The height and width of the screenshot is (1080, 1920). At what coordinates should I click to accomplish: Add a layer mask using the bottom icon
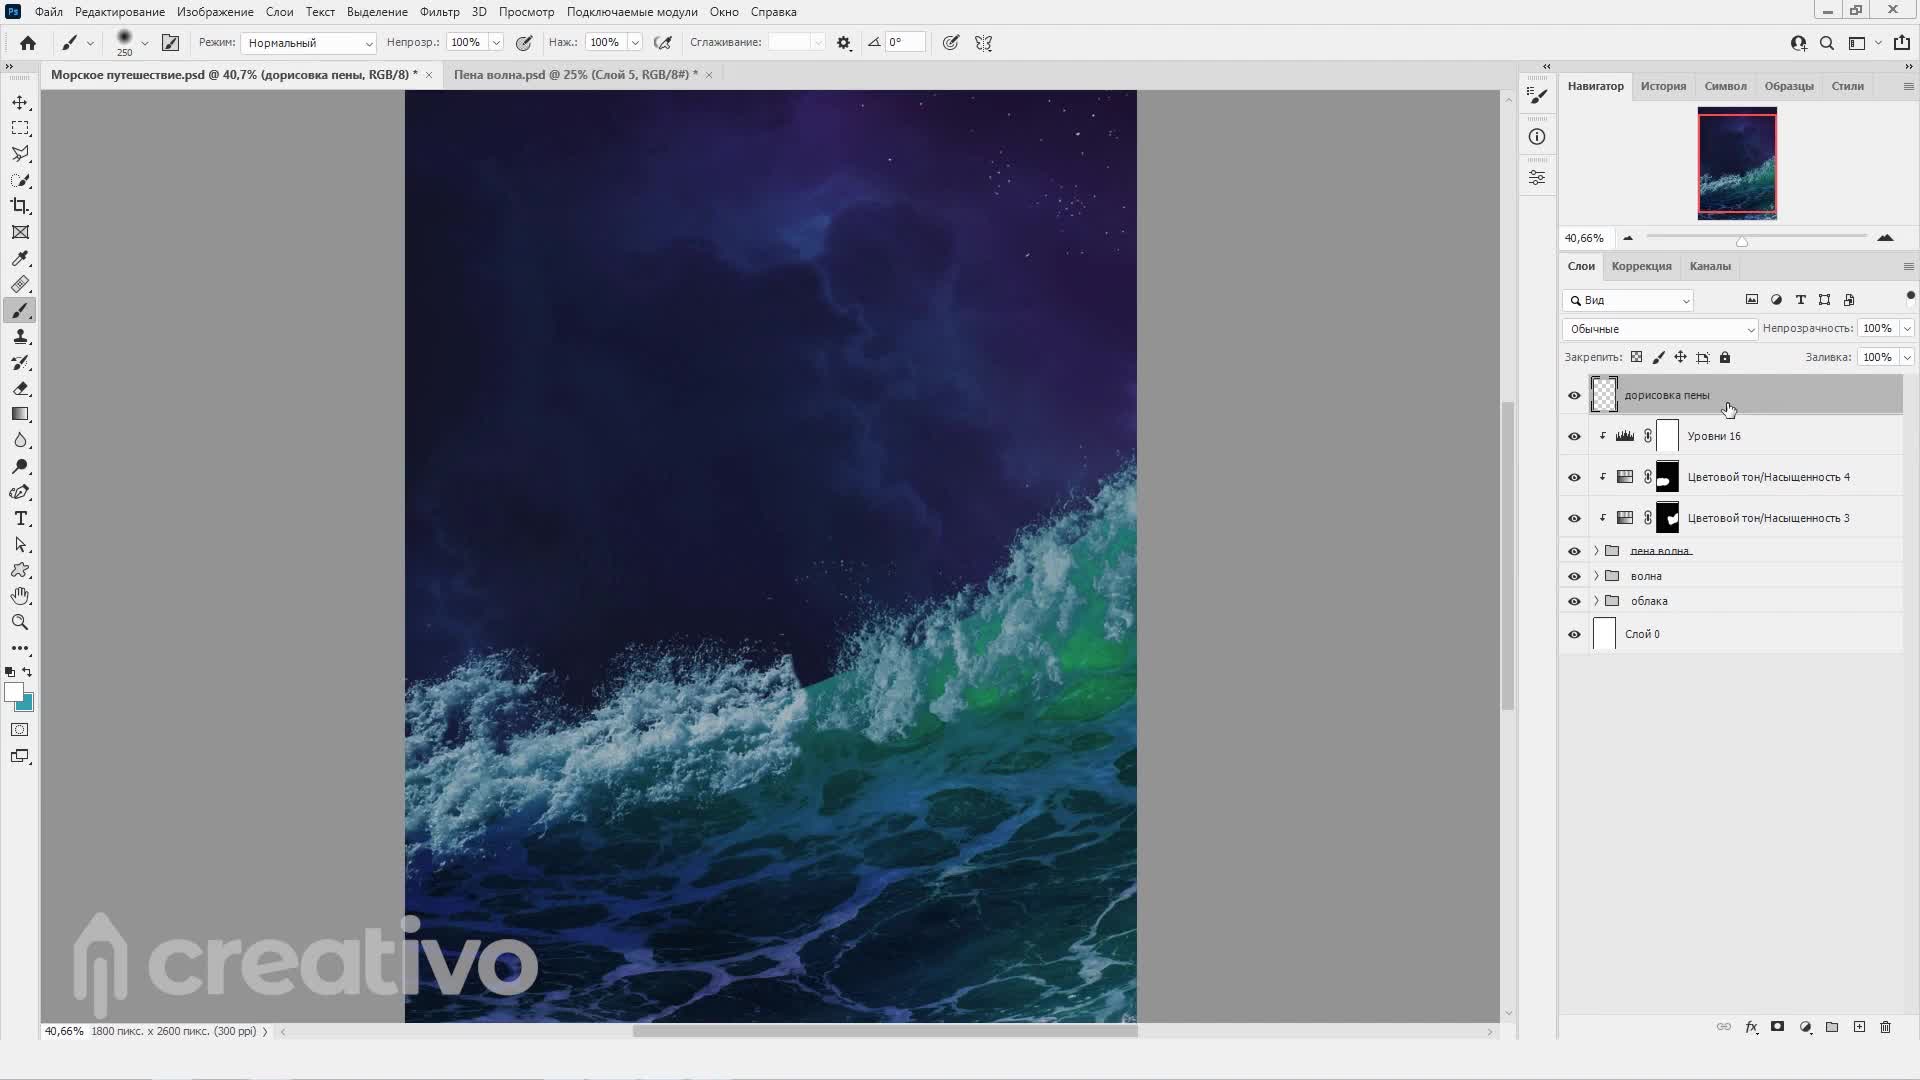[1777, 1027]
